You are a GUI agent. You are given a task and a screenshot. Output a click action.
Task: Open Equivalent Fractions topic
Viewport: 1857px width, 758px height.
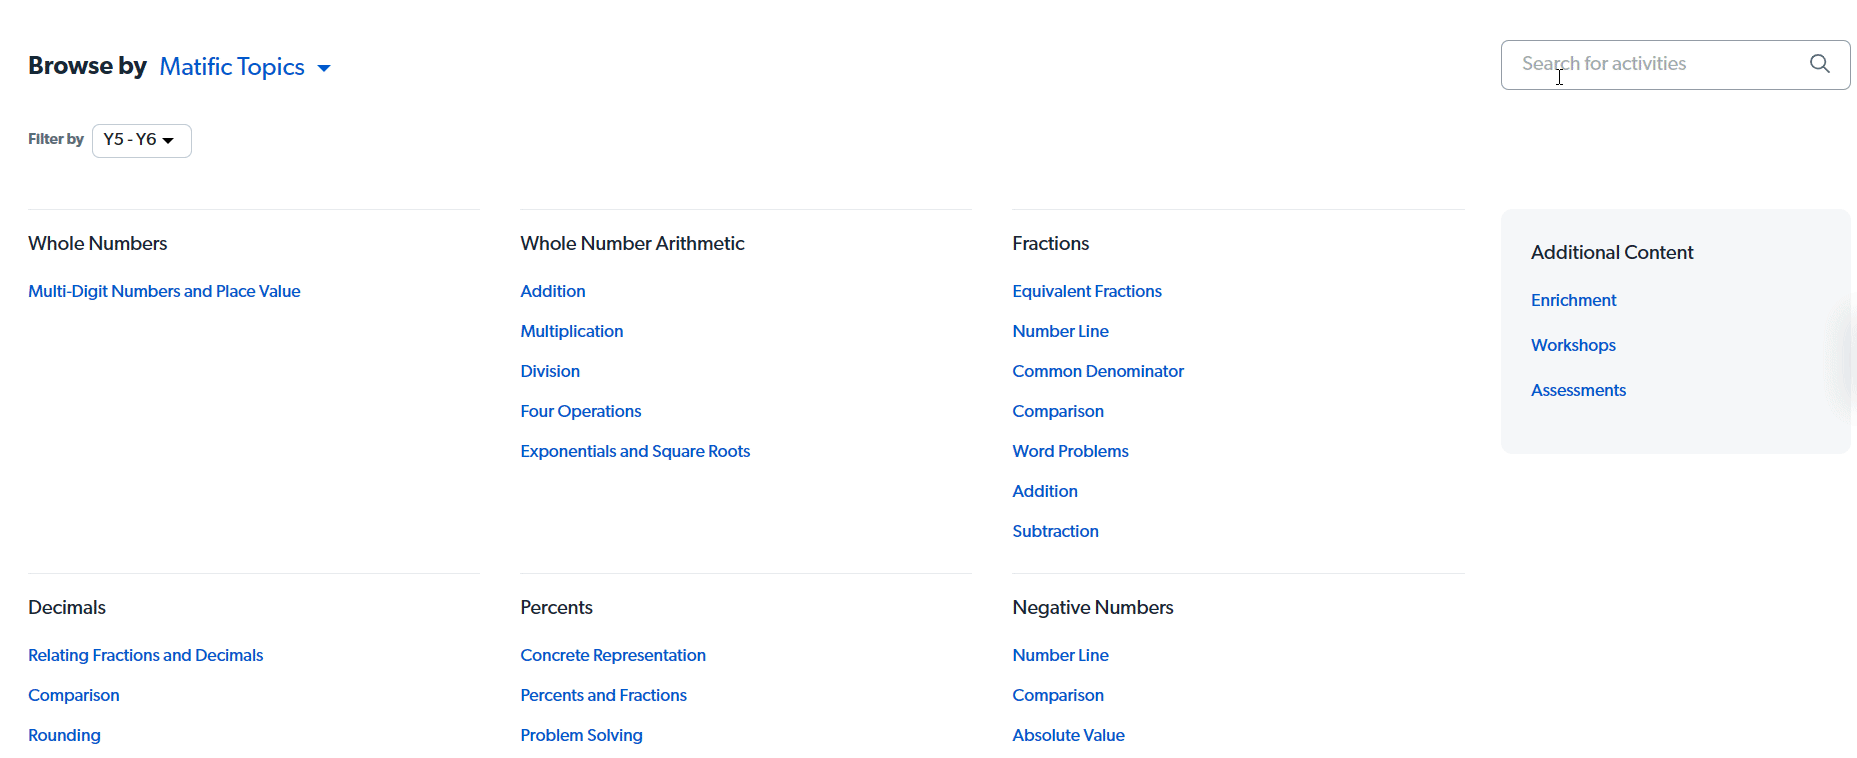tap(1087, 291)
